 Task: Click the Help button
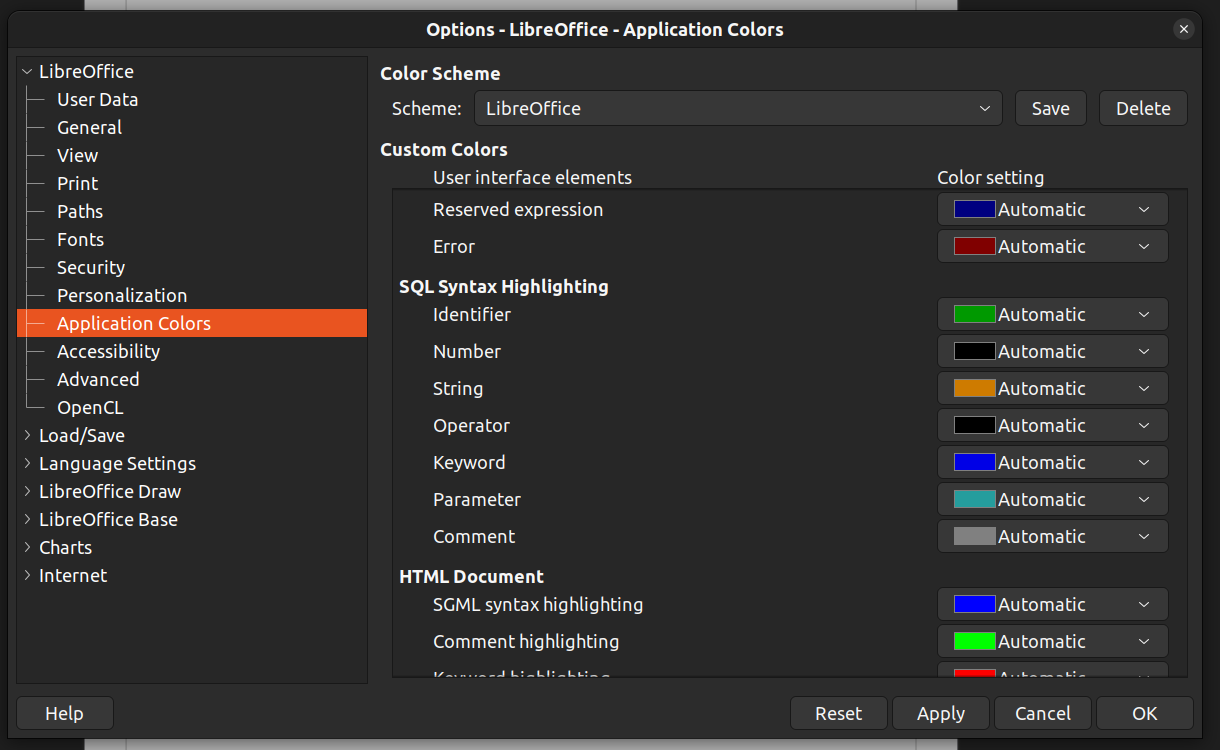(64, 714)
